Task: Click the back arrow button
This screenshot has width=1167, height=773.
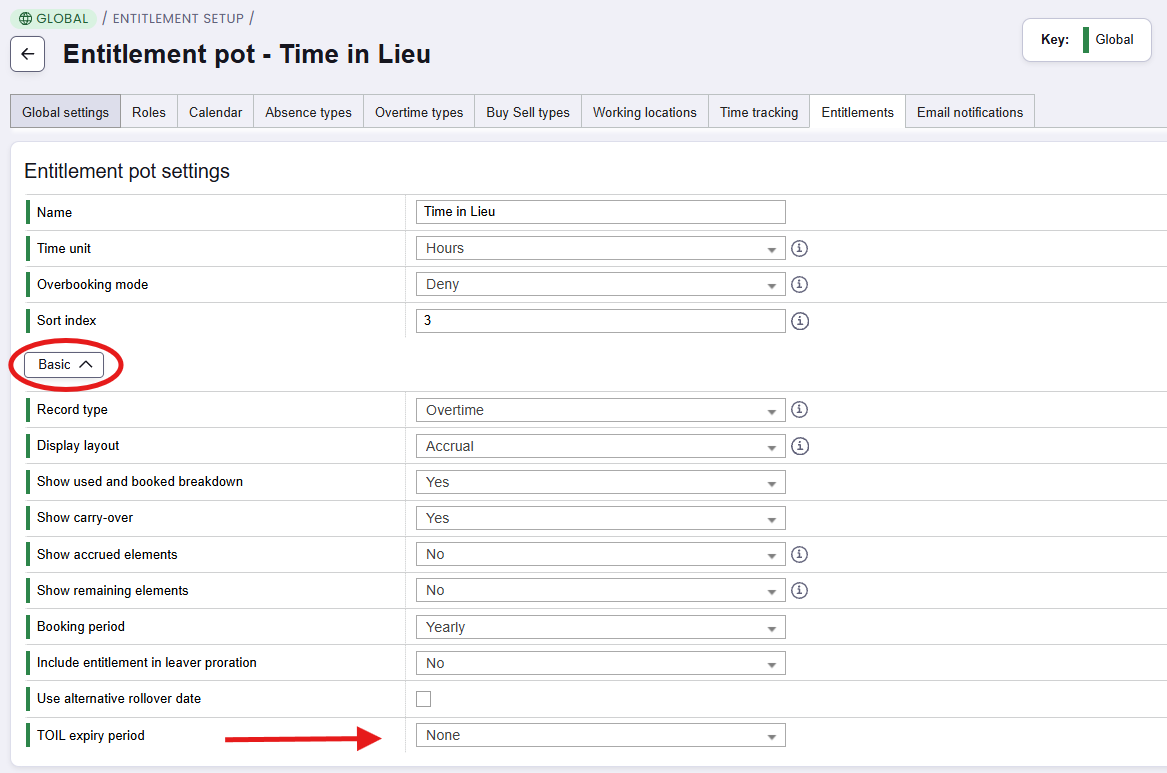Action: click(x=27, y=54)
